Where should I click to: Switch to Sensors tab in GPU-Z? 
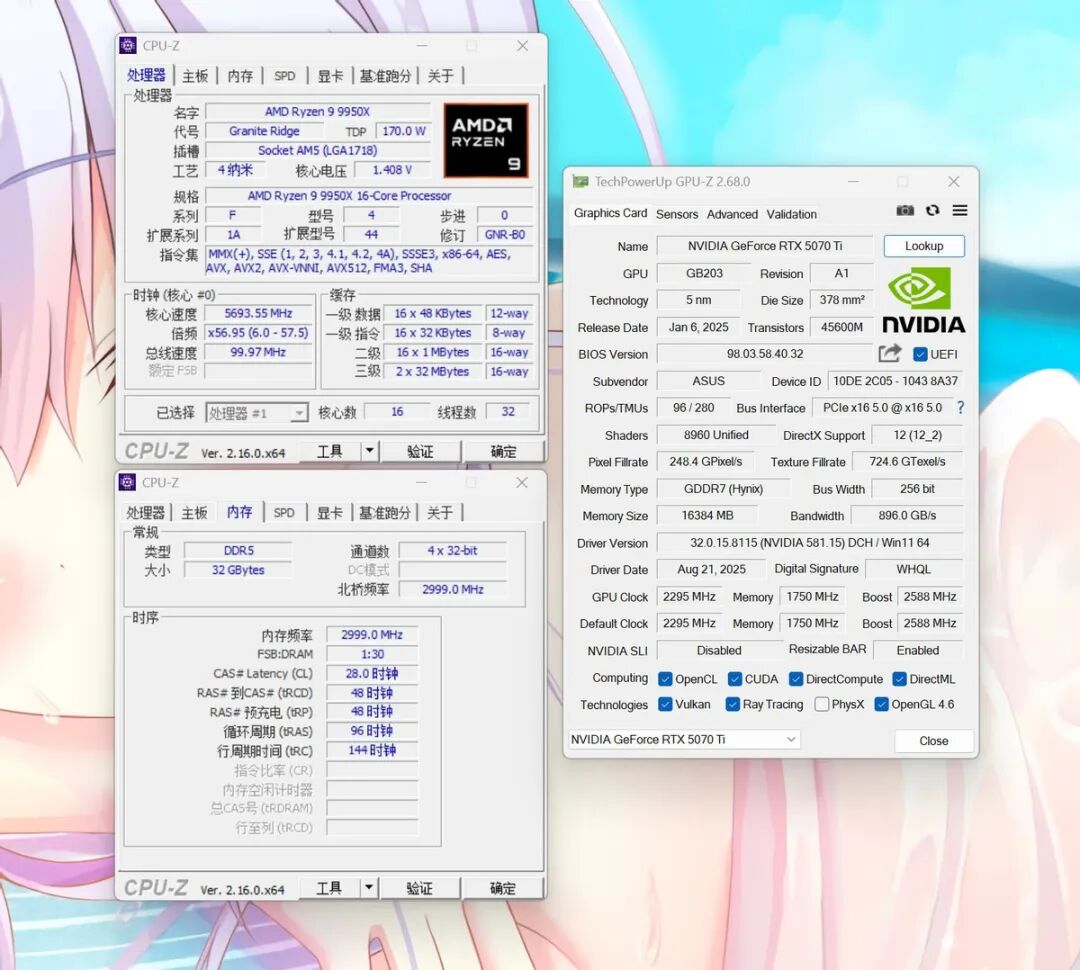(x=676, y=214)
